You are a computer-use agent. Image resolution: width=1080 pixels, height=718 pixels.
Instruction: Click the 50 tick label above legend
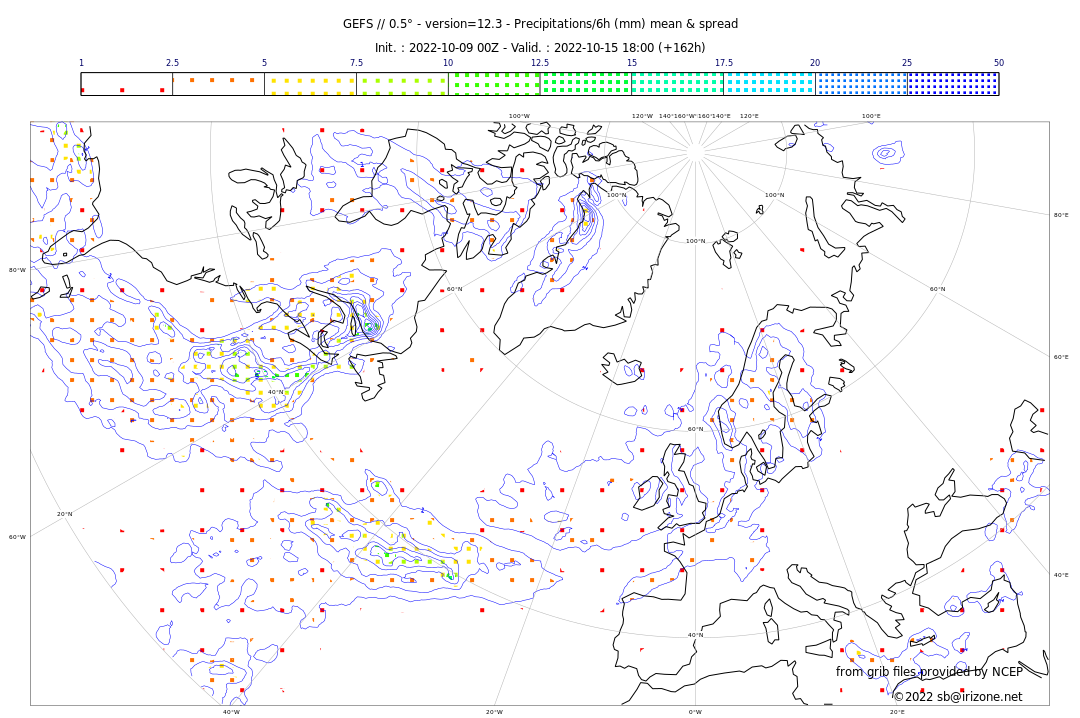(x=998, y=63)
